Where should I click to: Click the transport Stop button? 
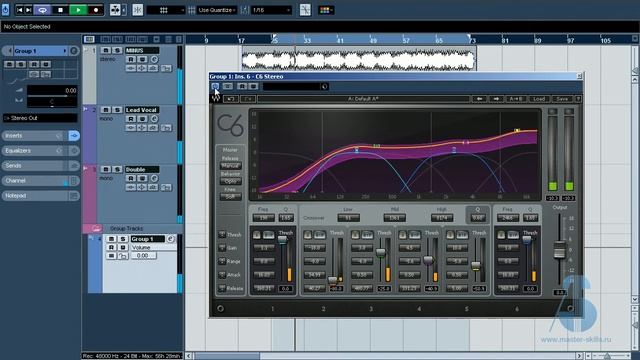(x=60, y=10)
